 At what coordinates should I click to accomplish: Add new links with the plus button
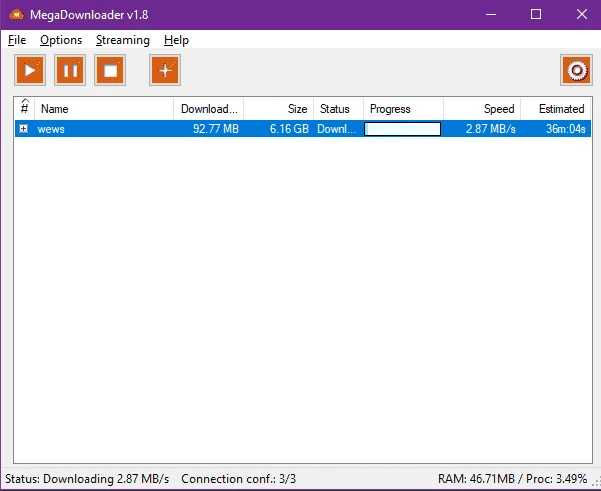click(165, 70)
